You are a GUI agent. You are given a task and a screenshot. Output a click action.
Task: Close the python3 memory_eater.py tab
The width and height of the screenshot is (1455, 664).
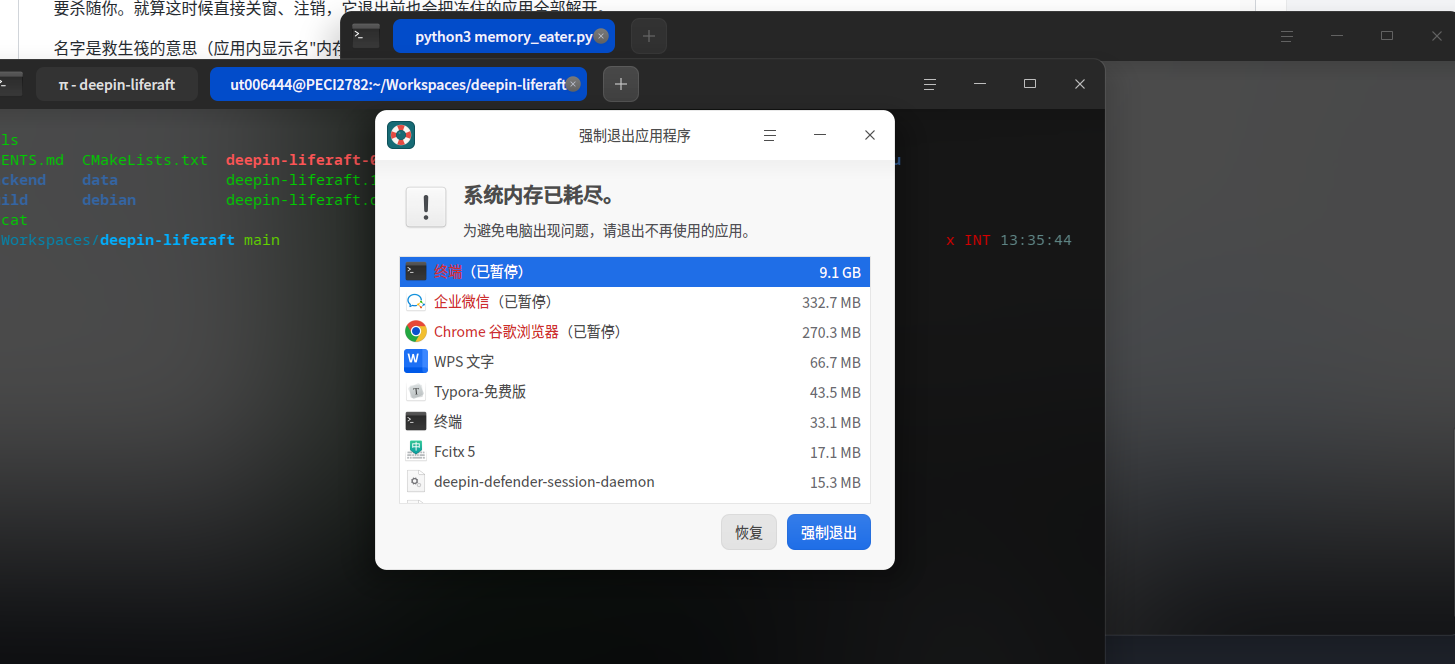pos(601,36)
